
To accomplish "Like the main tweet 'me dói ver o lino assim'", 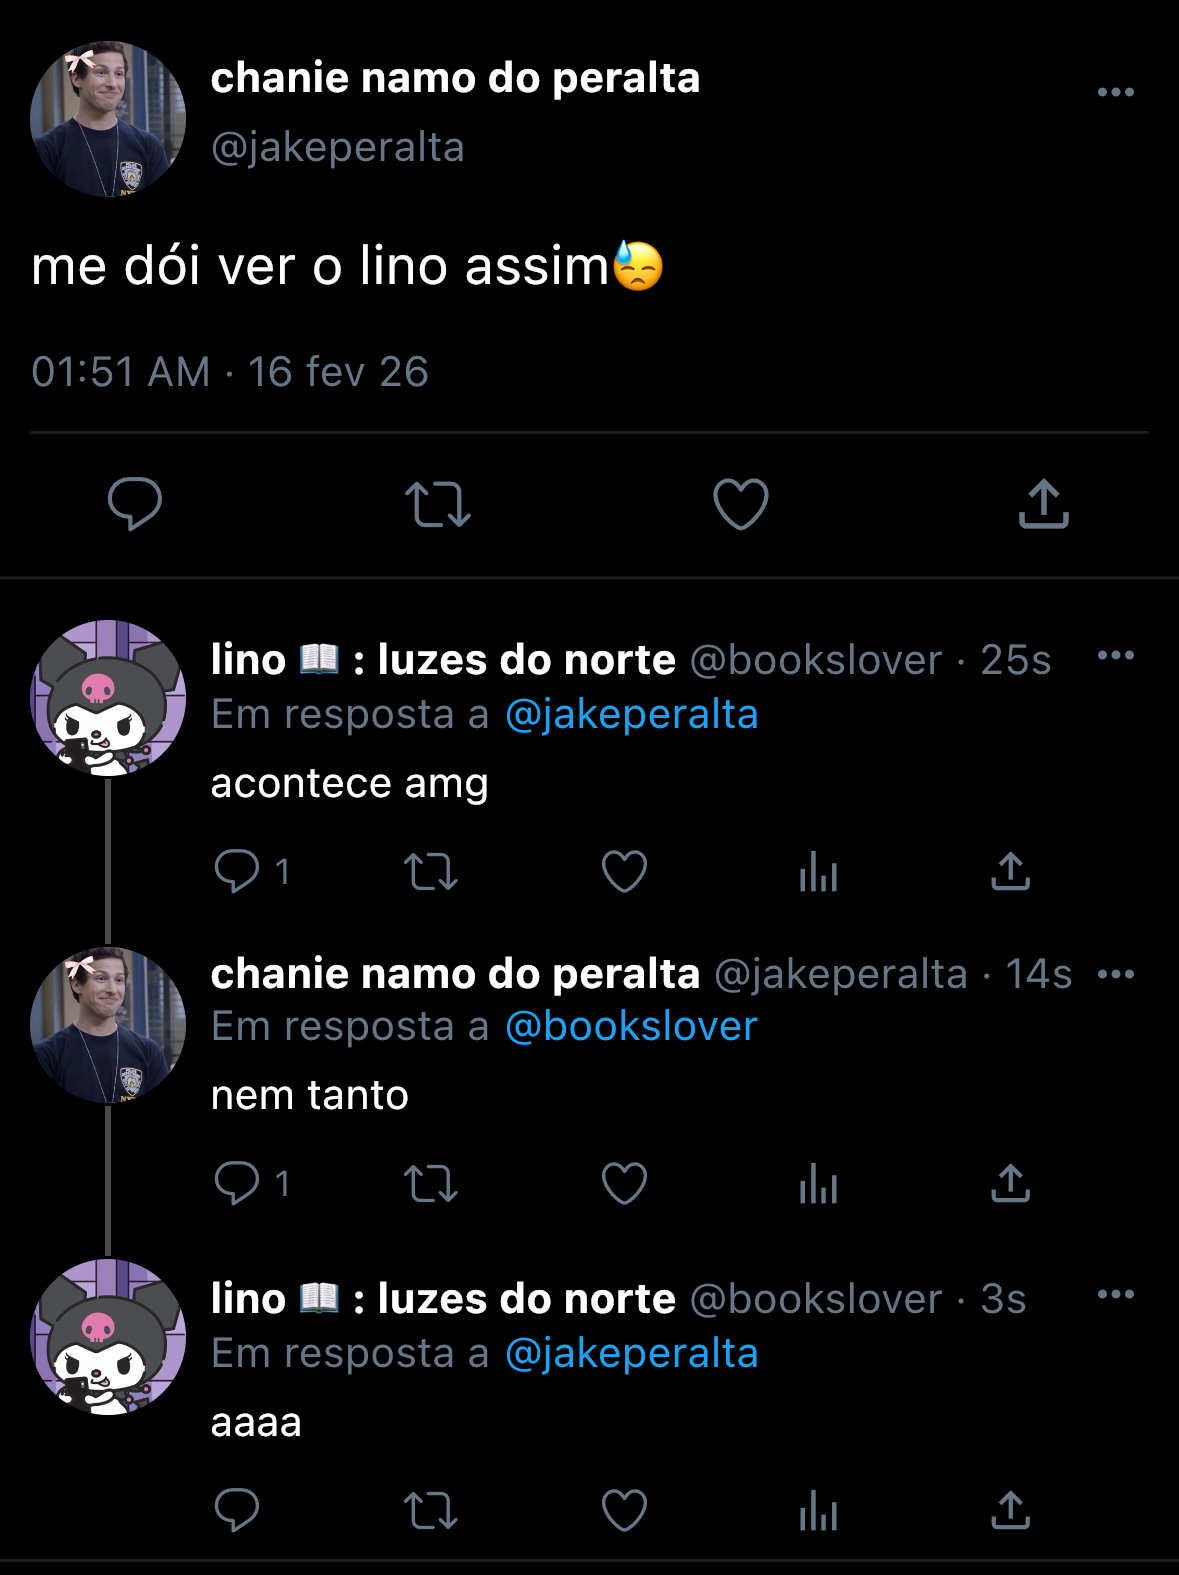I will coord(741,503).
